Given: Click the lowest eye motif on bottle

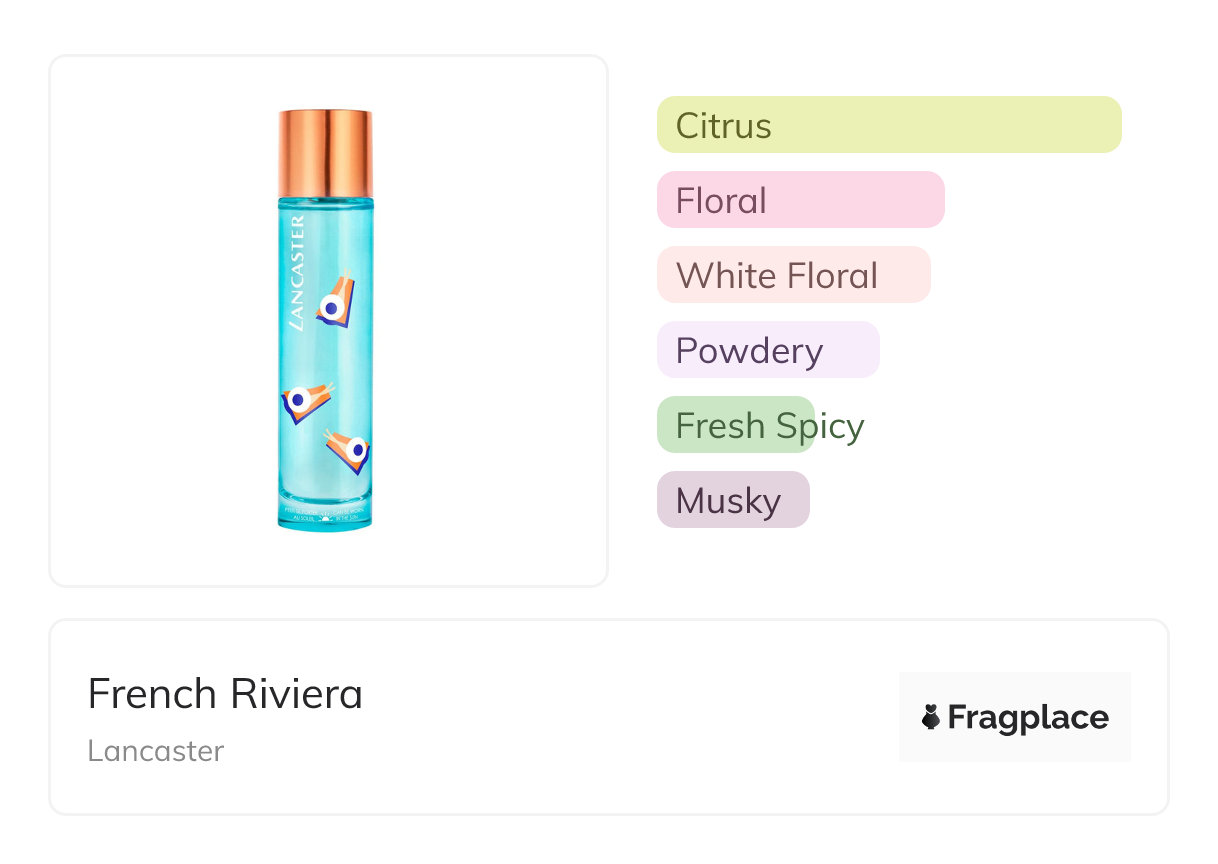Looking at the screenshot, I should pyautogui.click(x=351, y=449).
